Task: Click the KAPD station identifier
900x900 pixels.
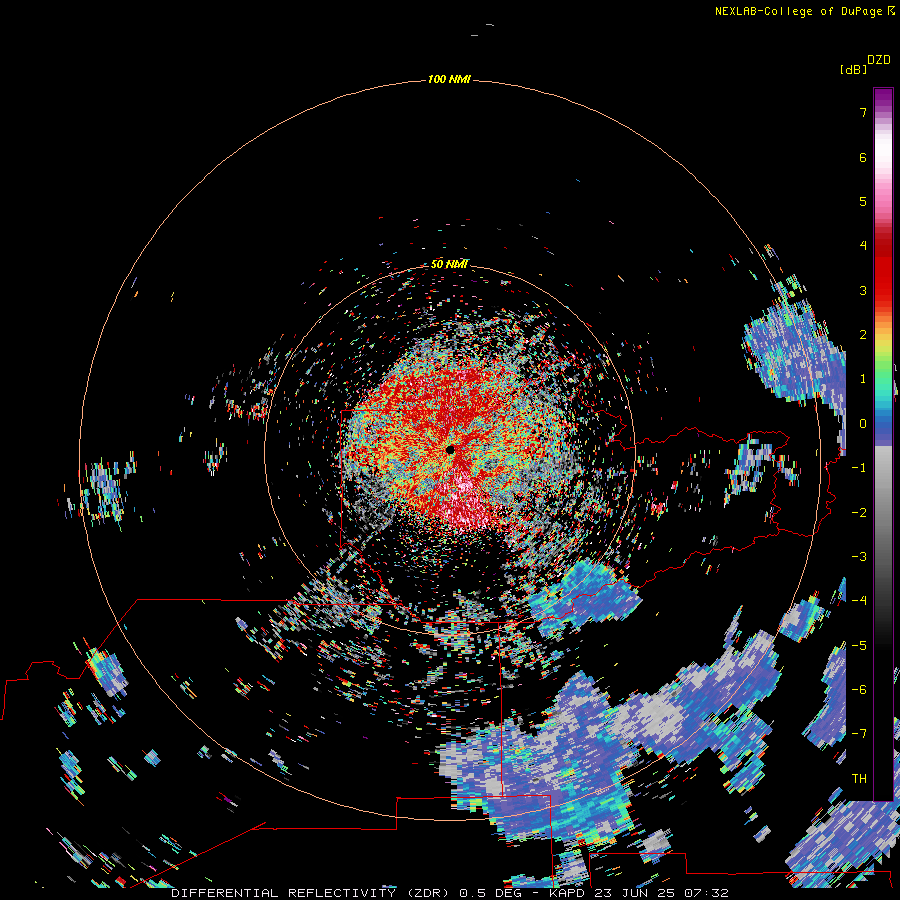Action: [x=567, y=893]
